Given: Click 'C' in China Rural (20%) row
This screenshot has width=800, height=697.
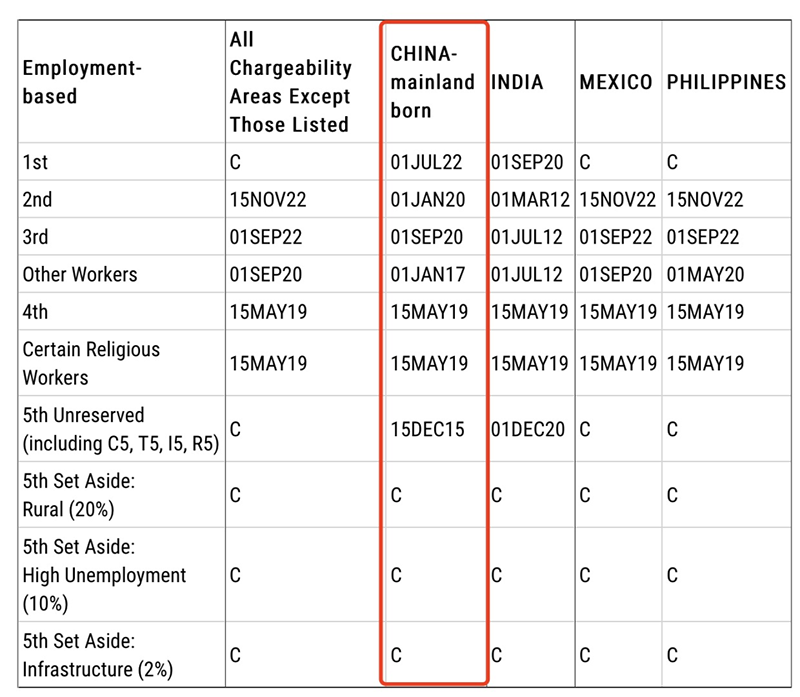Looking at the screenshot, I should tap(396, 495).
